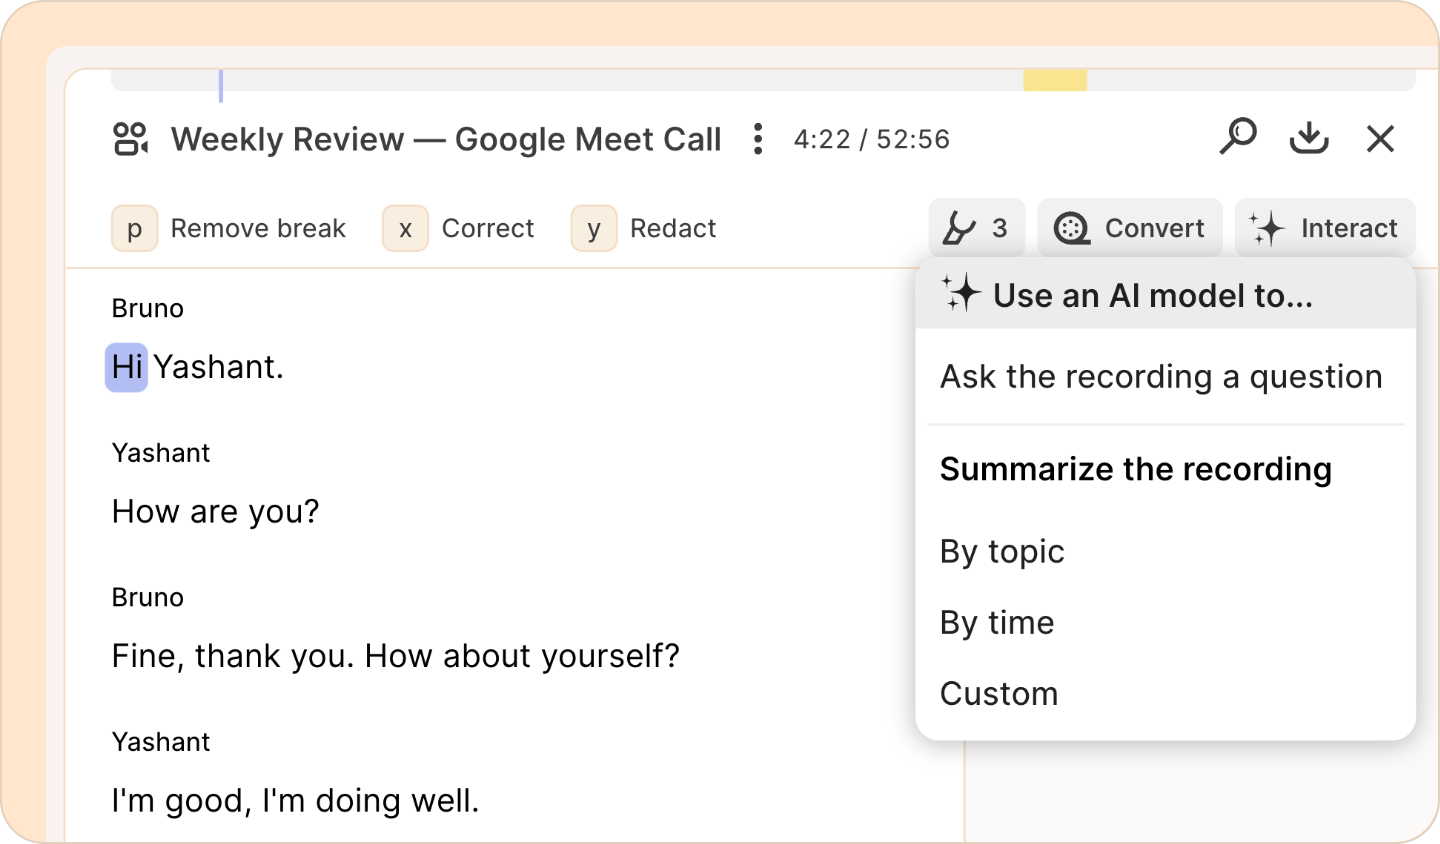Select Ask the recording a question

(x=1162, y=377)
